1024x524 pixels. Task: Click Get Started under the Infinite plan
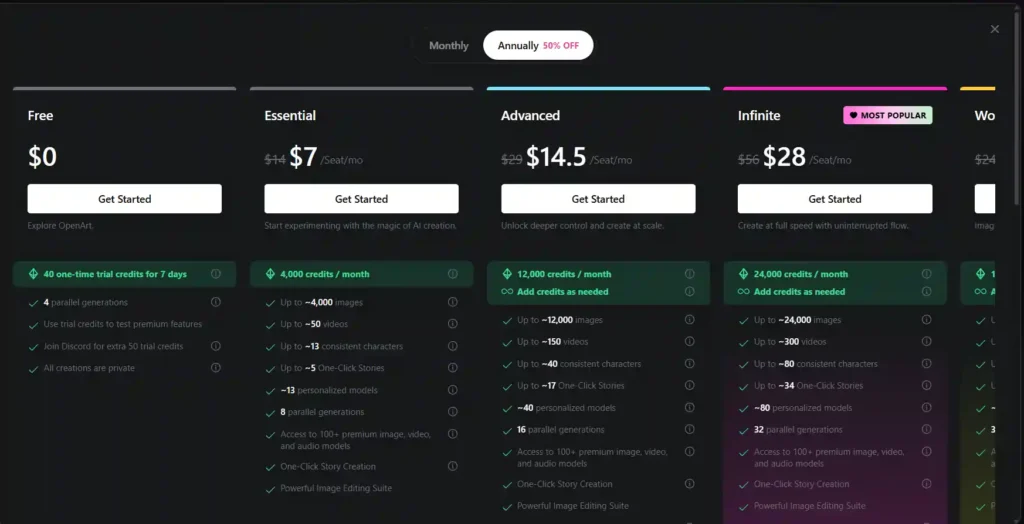835,199
